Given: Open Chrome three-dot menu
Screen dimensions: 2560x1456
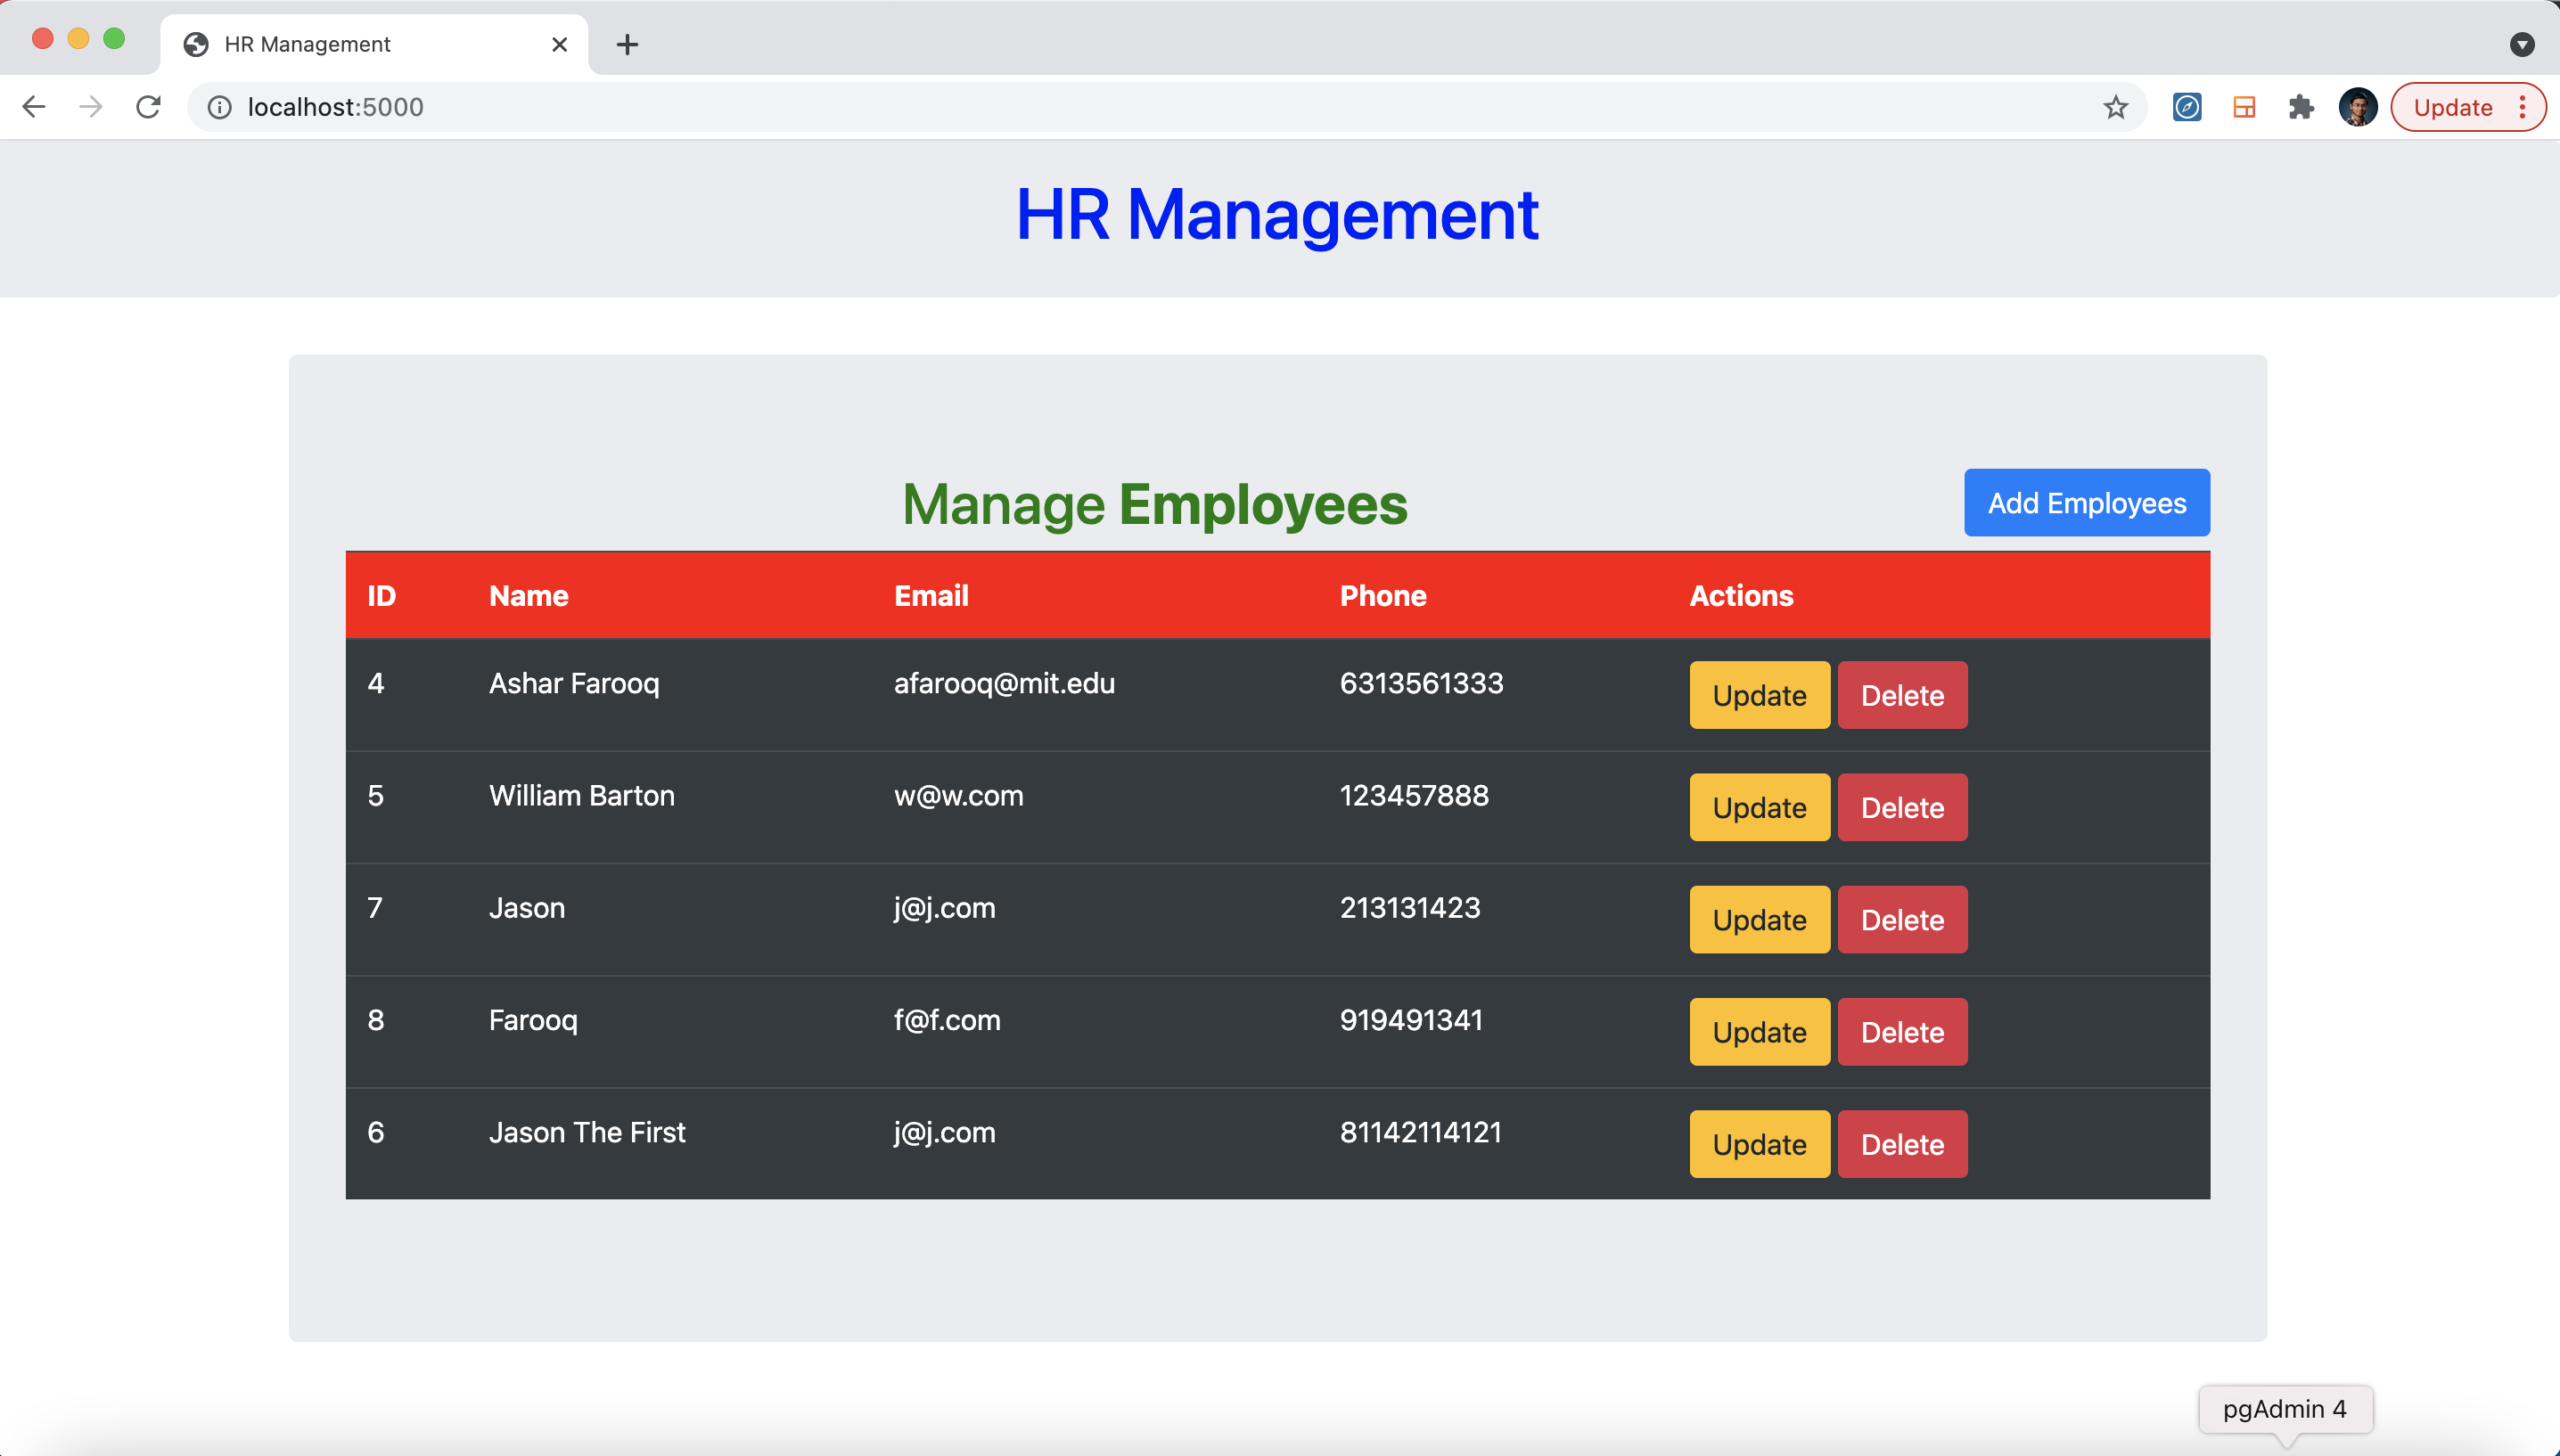Looking at the screenshot, I should pos(2523,107).
